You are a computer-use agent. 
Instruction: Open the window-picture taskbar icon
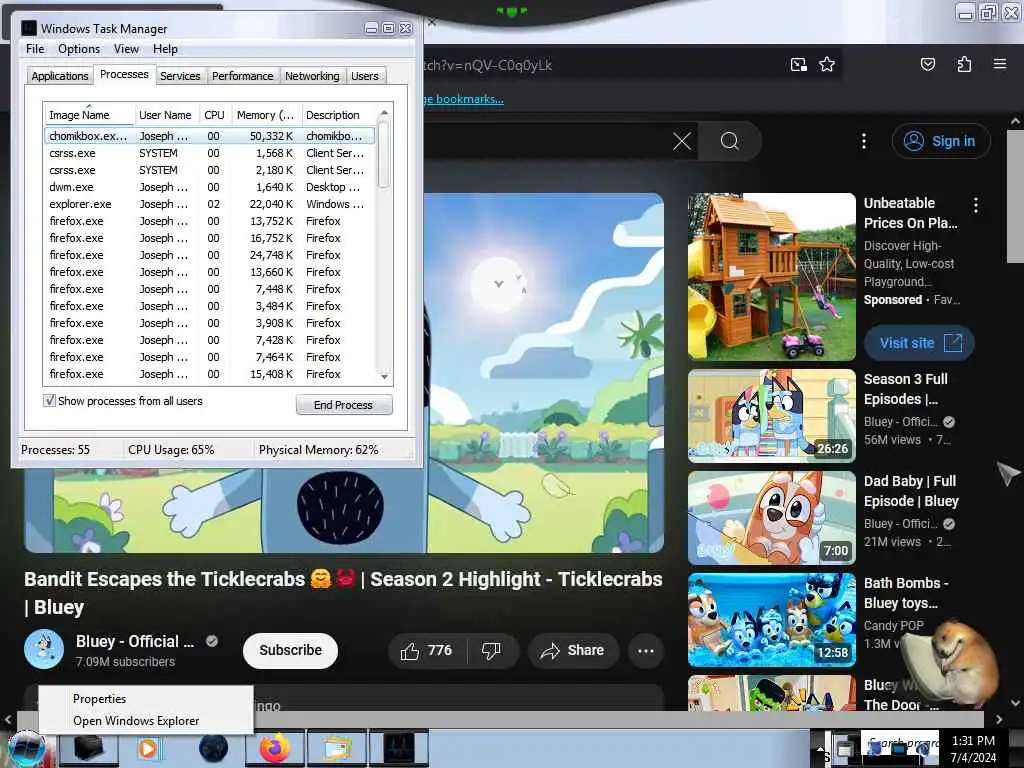tap(337, 748)
